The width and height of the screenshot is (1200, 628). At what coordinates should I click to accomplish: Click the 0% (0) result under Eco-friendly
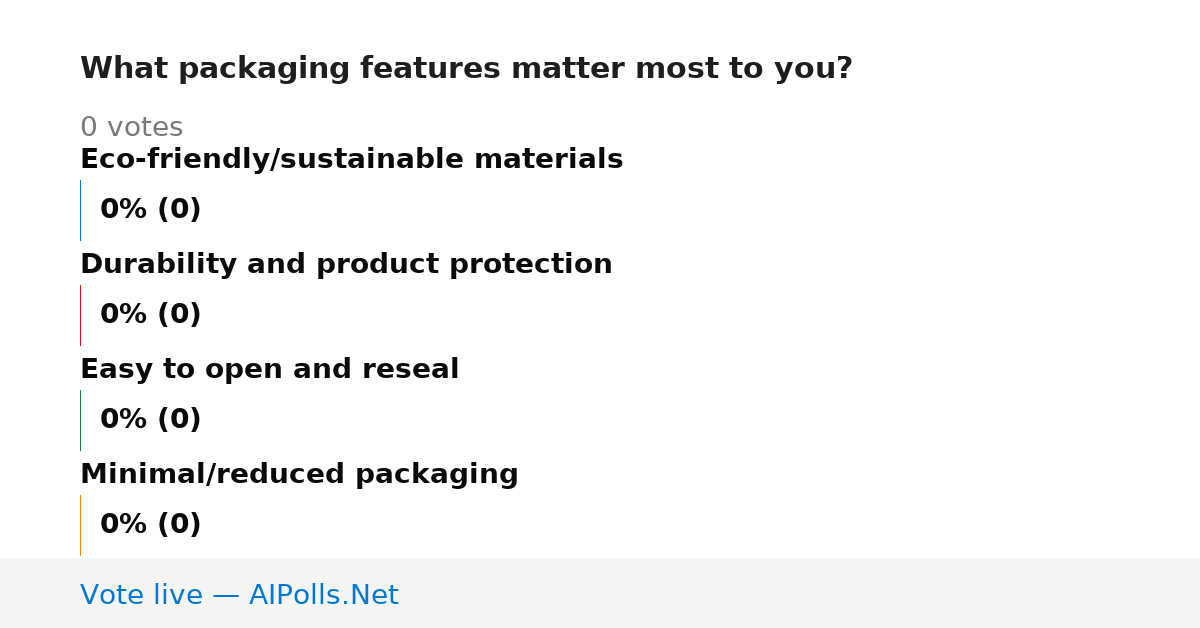pos(150,210)
